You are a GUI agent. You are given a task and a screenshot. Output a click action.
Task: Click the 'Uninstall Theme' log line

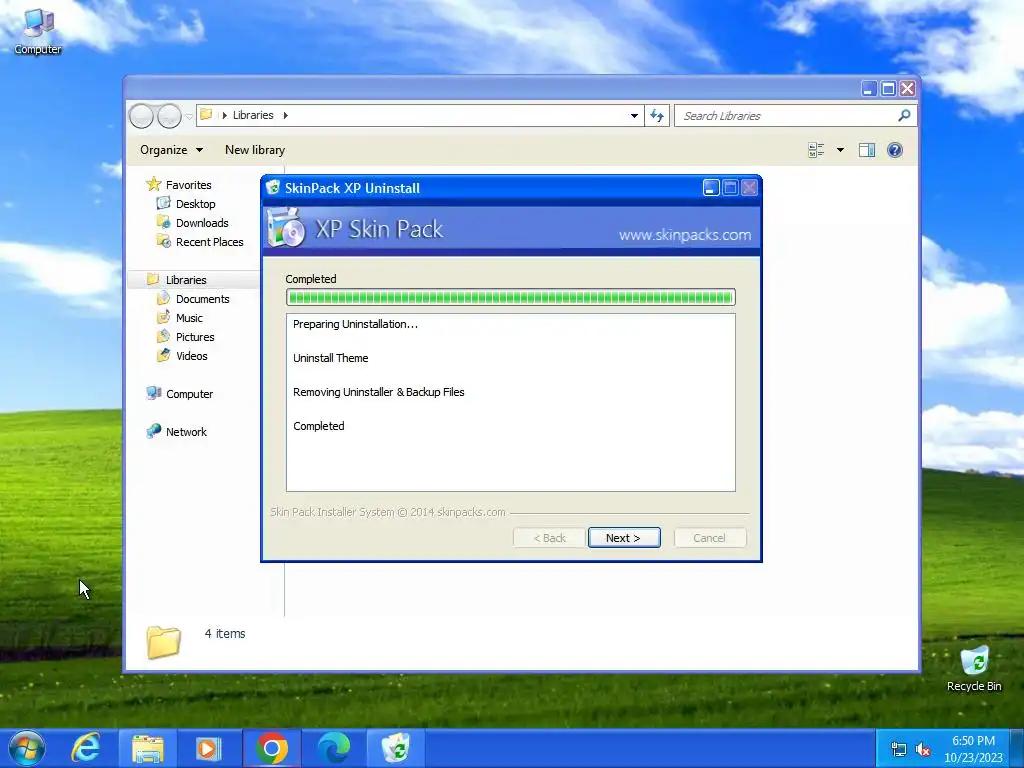pyautogui.click(x=330, y=358)
